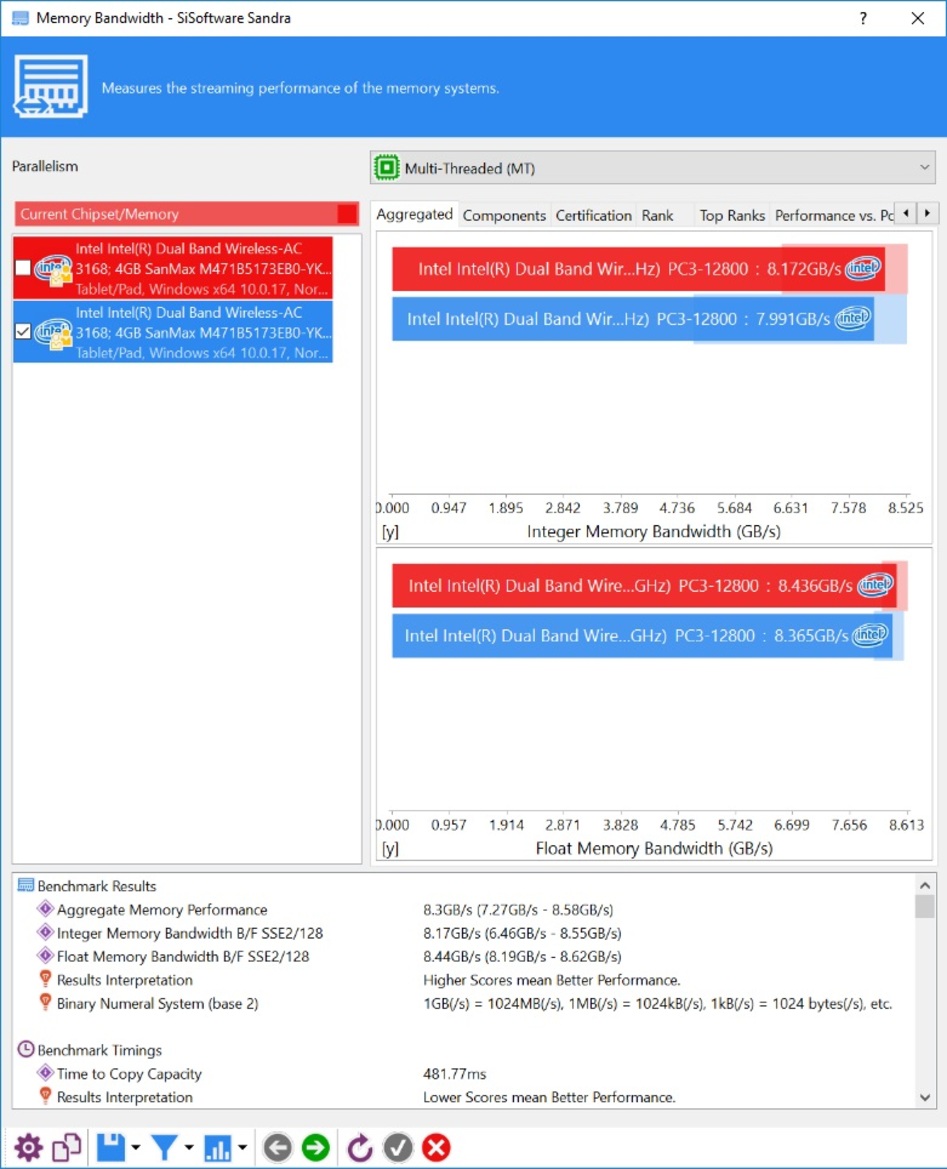
Task: Expand the arrow next to the save icon
Action: coord(136,1148)
